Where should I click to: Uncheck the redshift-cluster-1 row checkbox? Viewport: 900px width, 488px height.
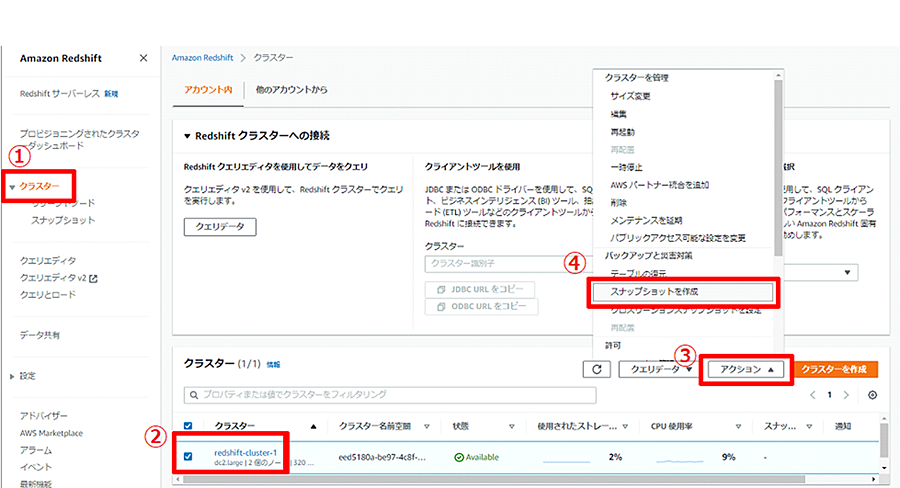pos(188,456)
